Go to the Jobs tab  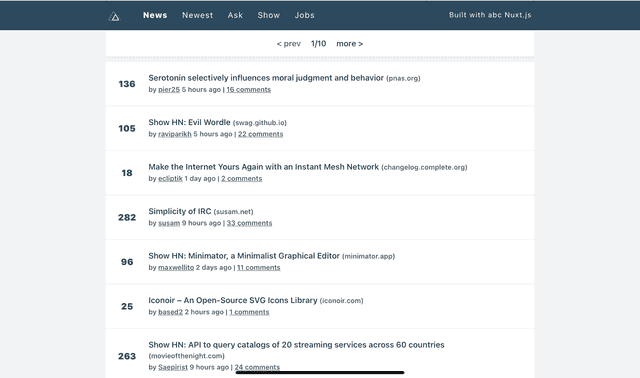(x=304, y=15)
